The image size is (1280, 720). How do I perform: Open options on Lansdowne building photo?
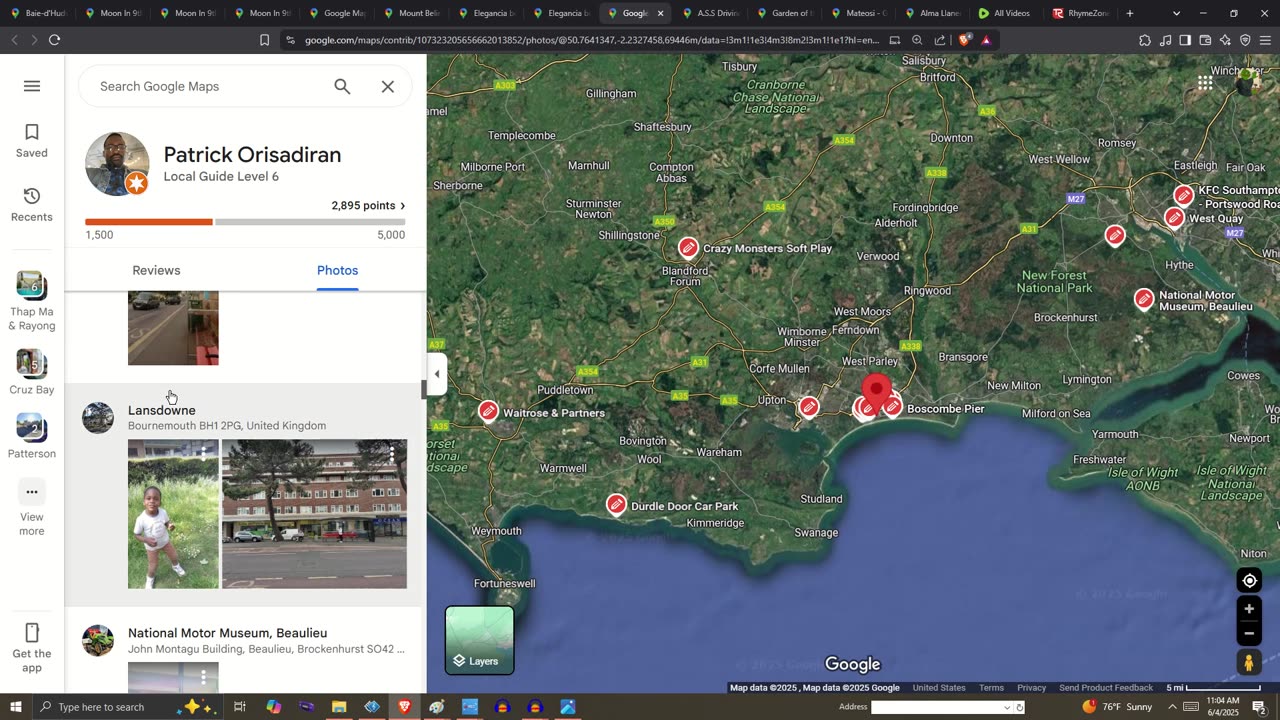pos(392,455)
